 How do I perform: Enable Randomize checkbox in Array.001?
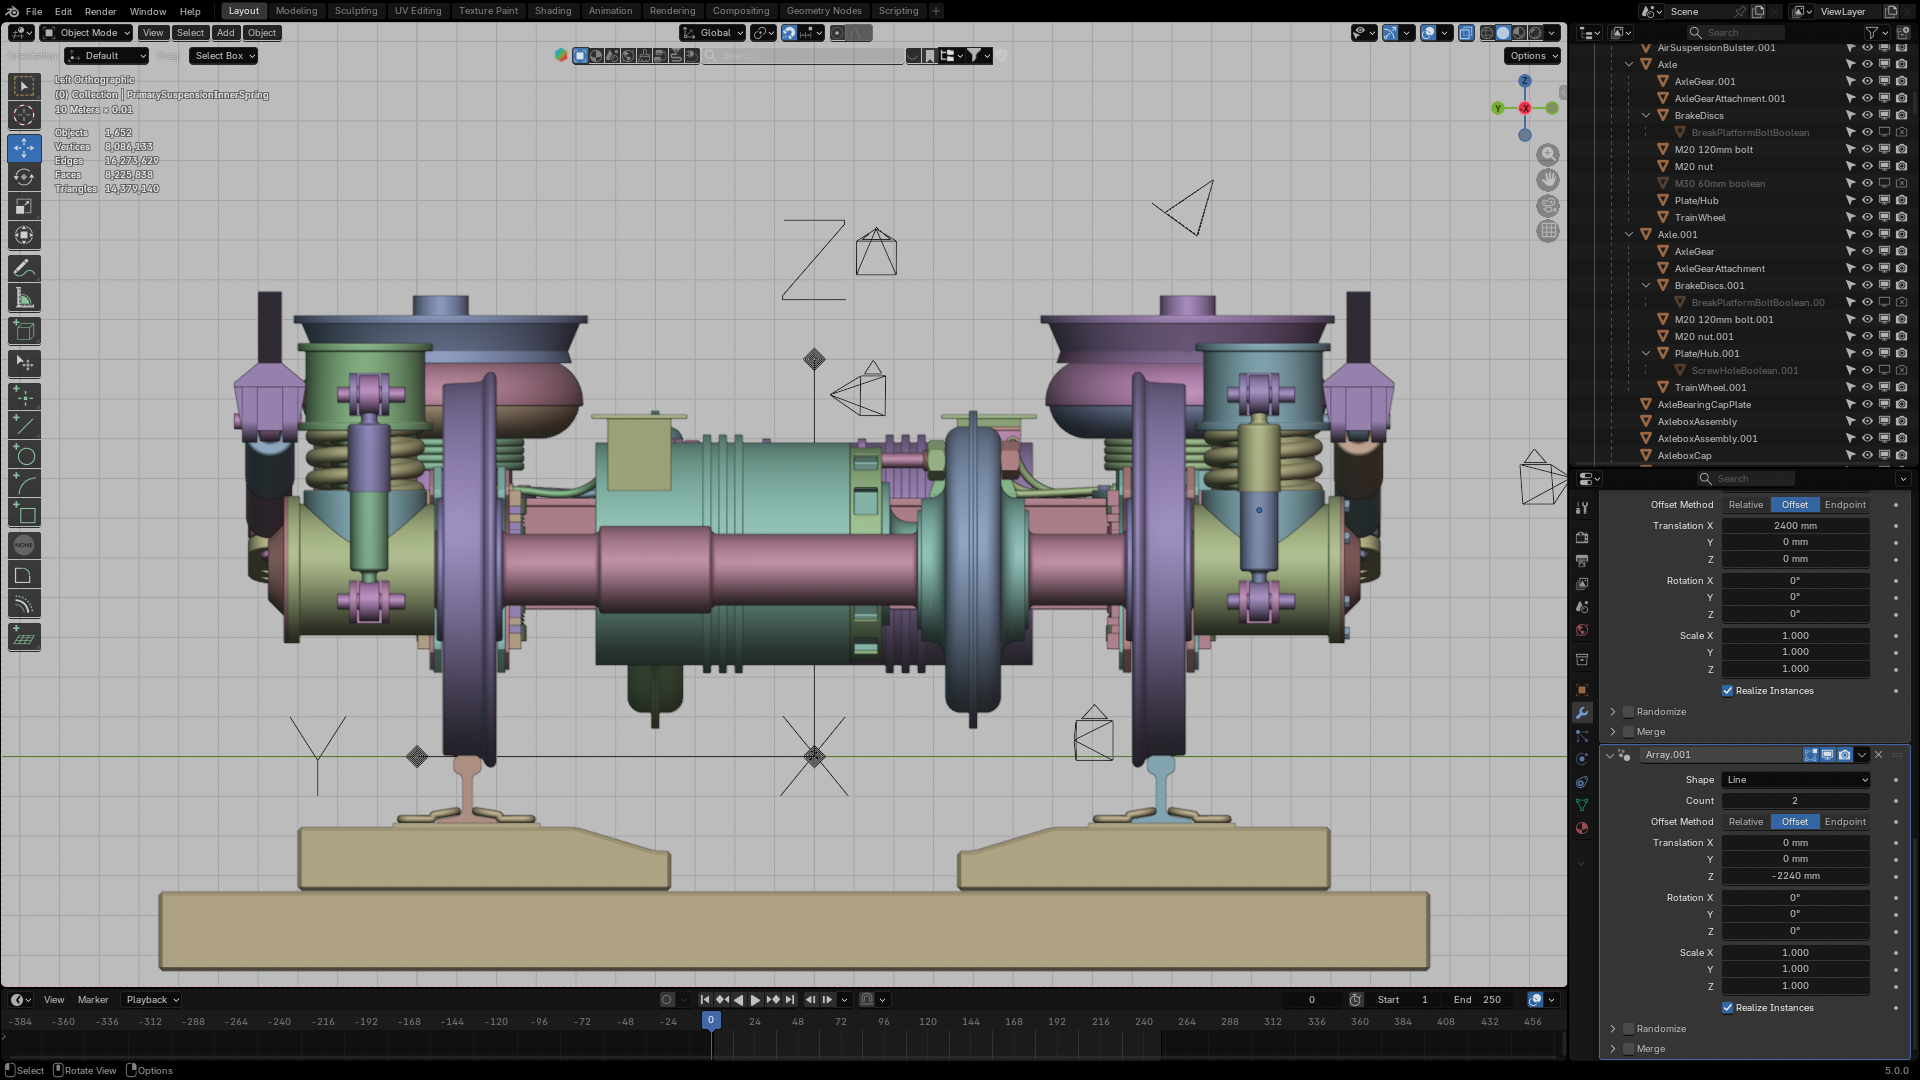(1629, 1029)
